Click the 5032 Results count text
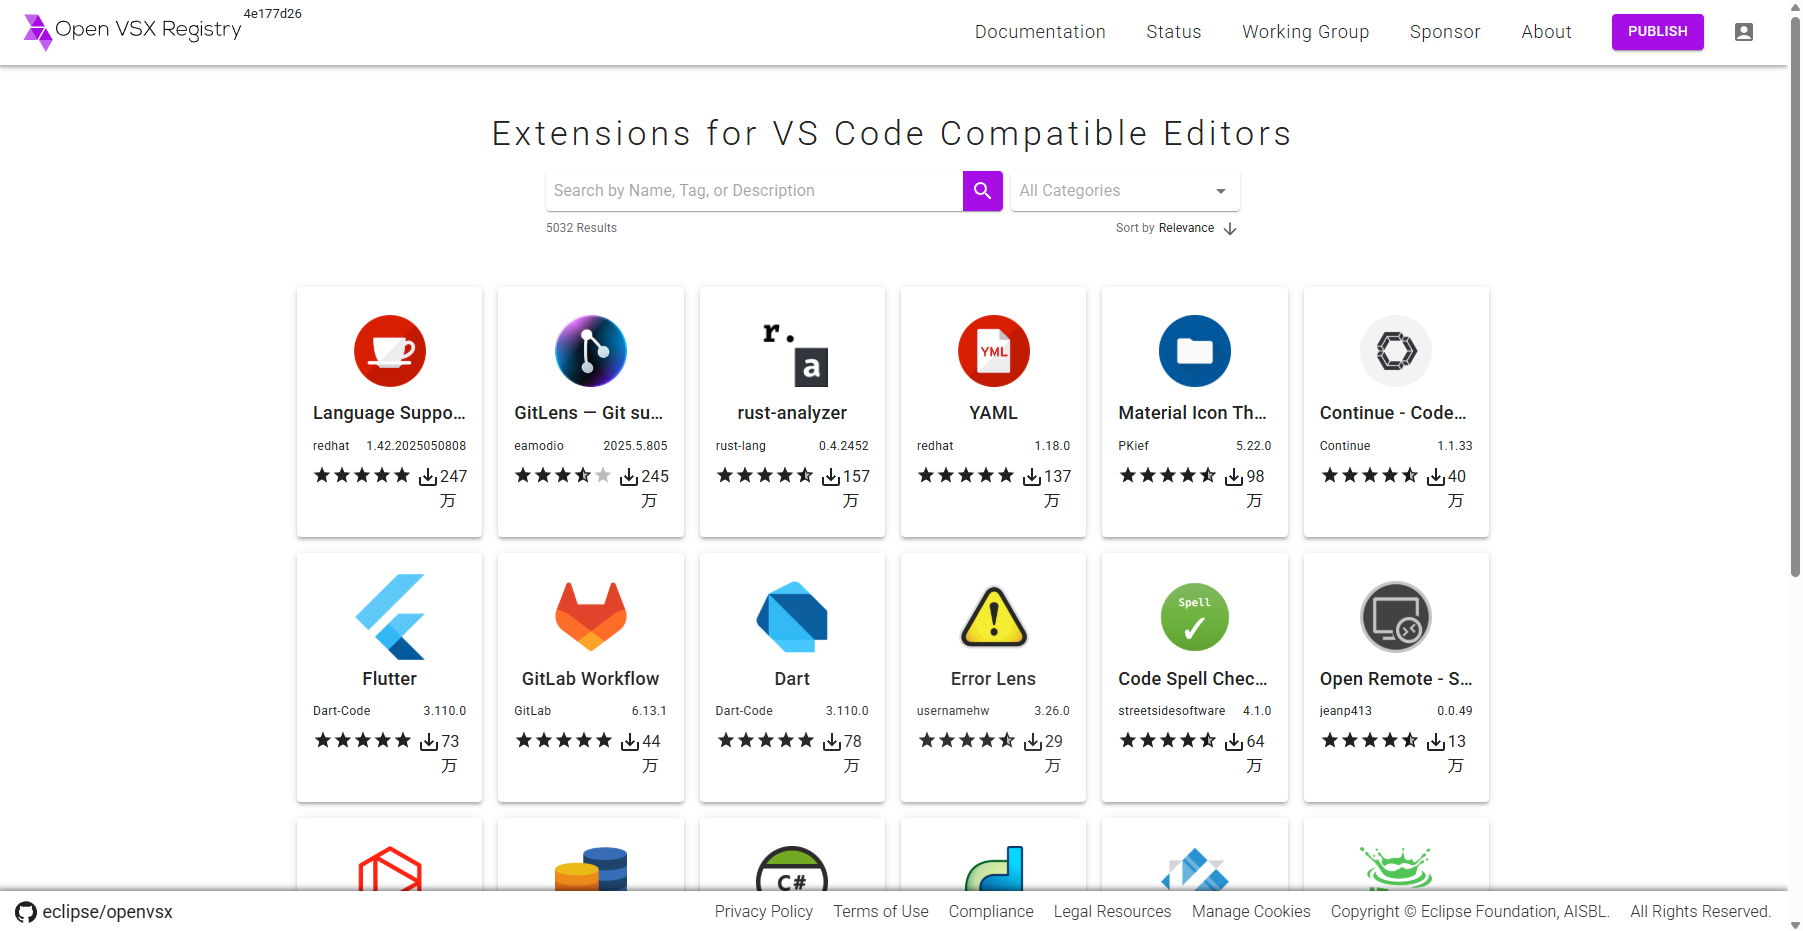The image size is (1803, 931). coord(581,228)
